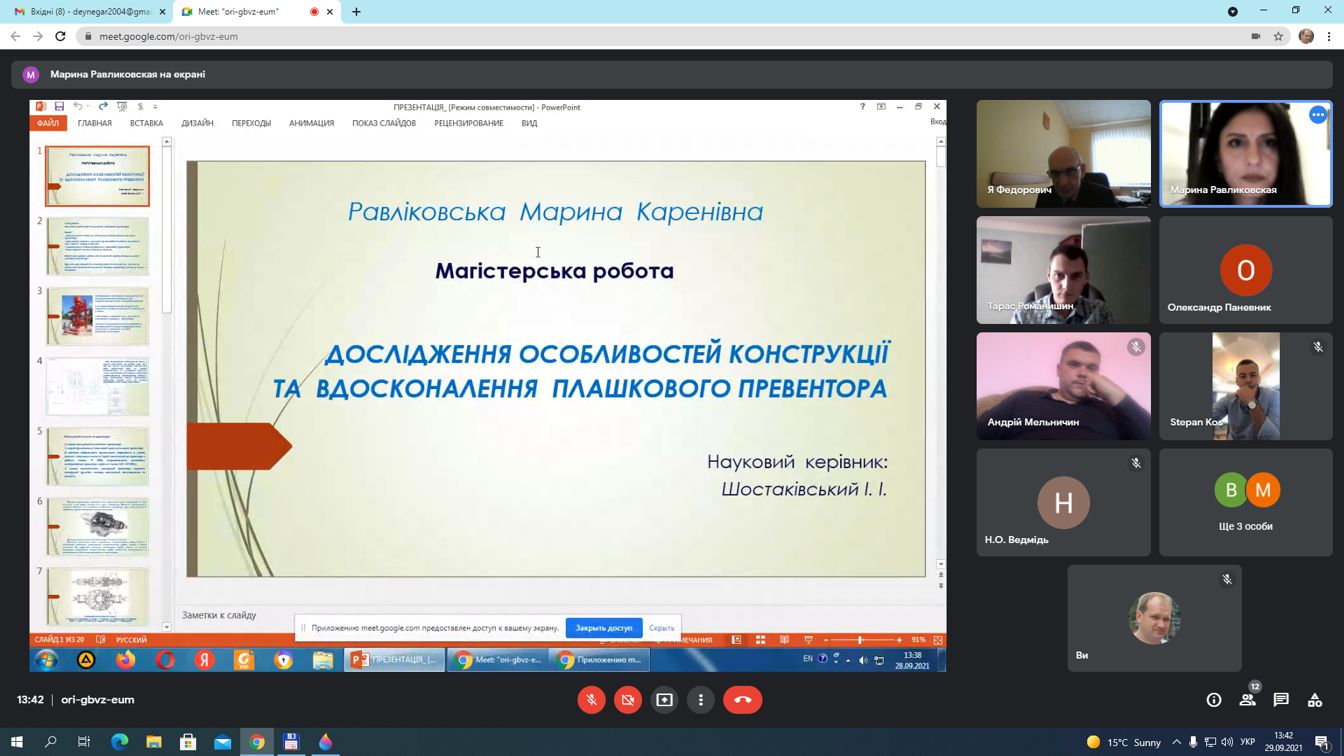
Task: Click the "Ще 3 особи" participants tile
Action: [1245, 502]
